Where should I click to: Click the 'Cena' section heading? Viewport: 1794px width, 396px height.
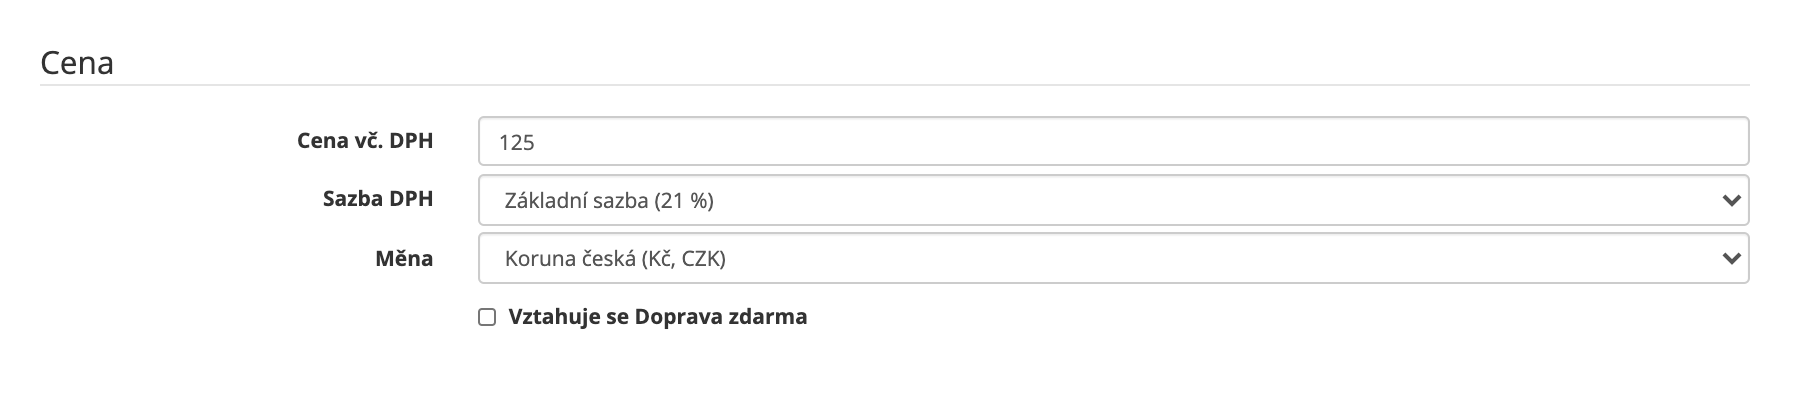coord(77,64)
